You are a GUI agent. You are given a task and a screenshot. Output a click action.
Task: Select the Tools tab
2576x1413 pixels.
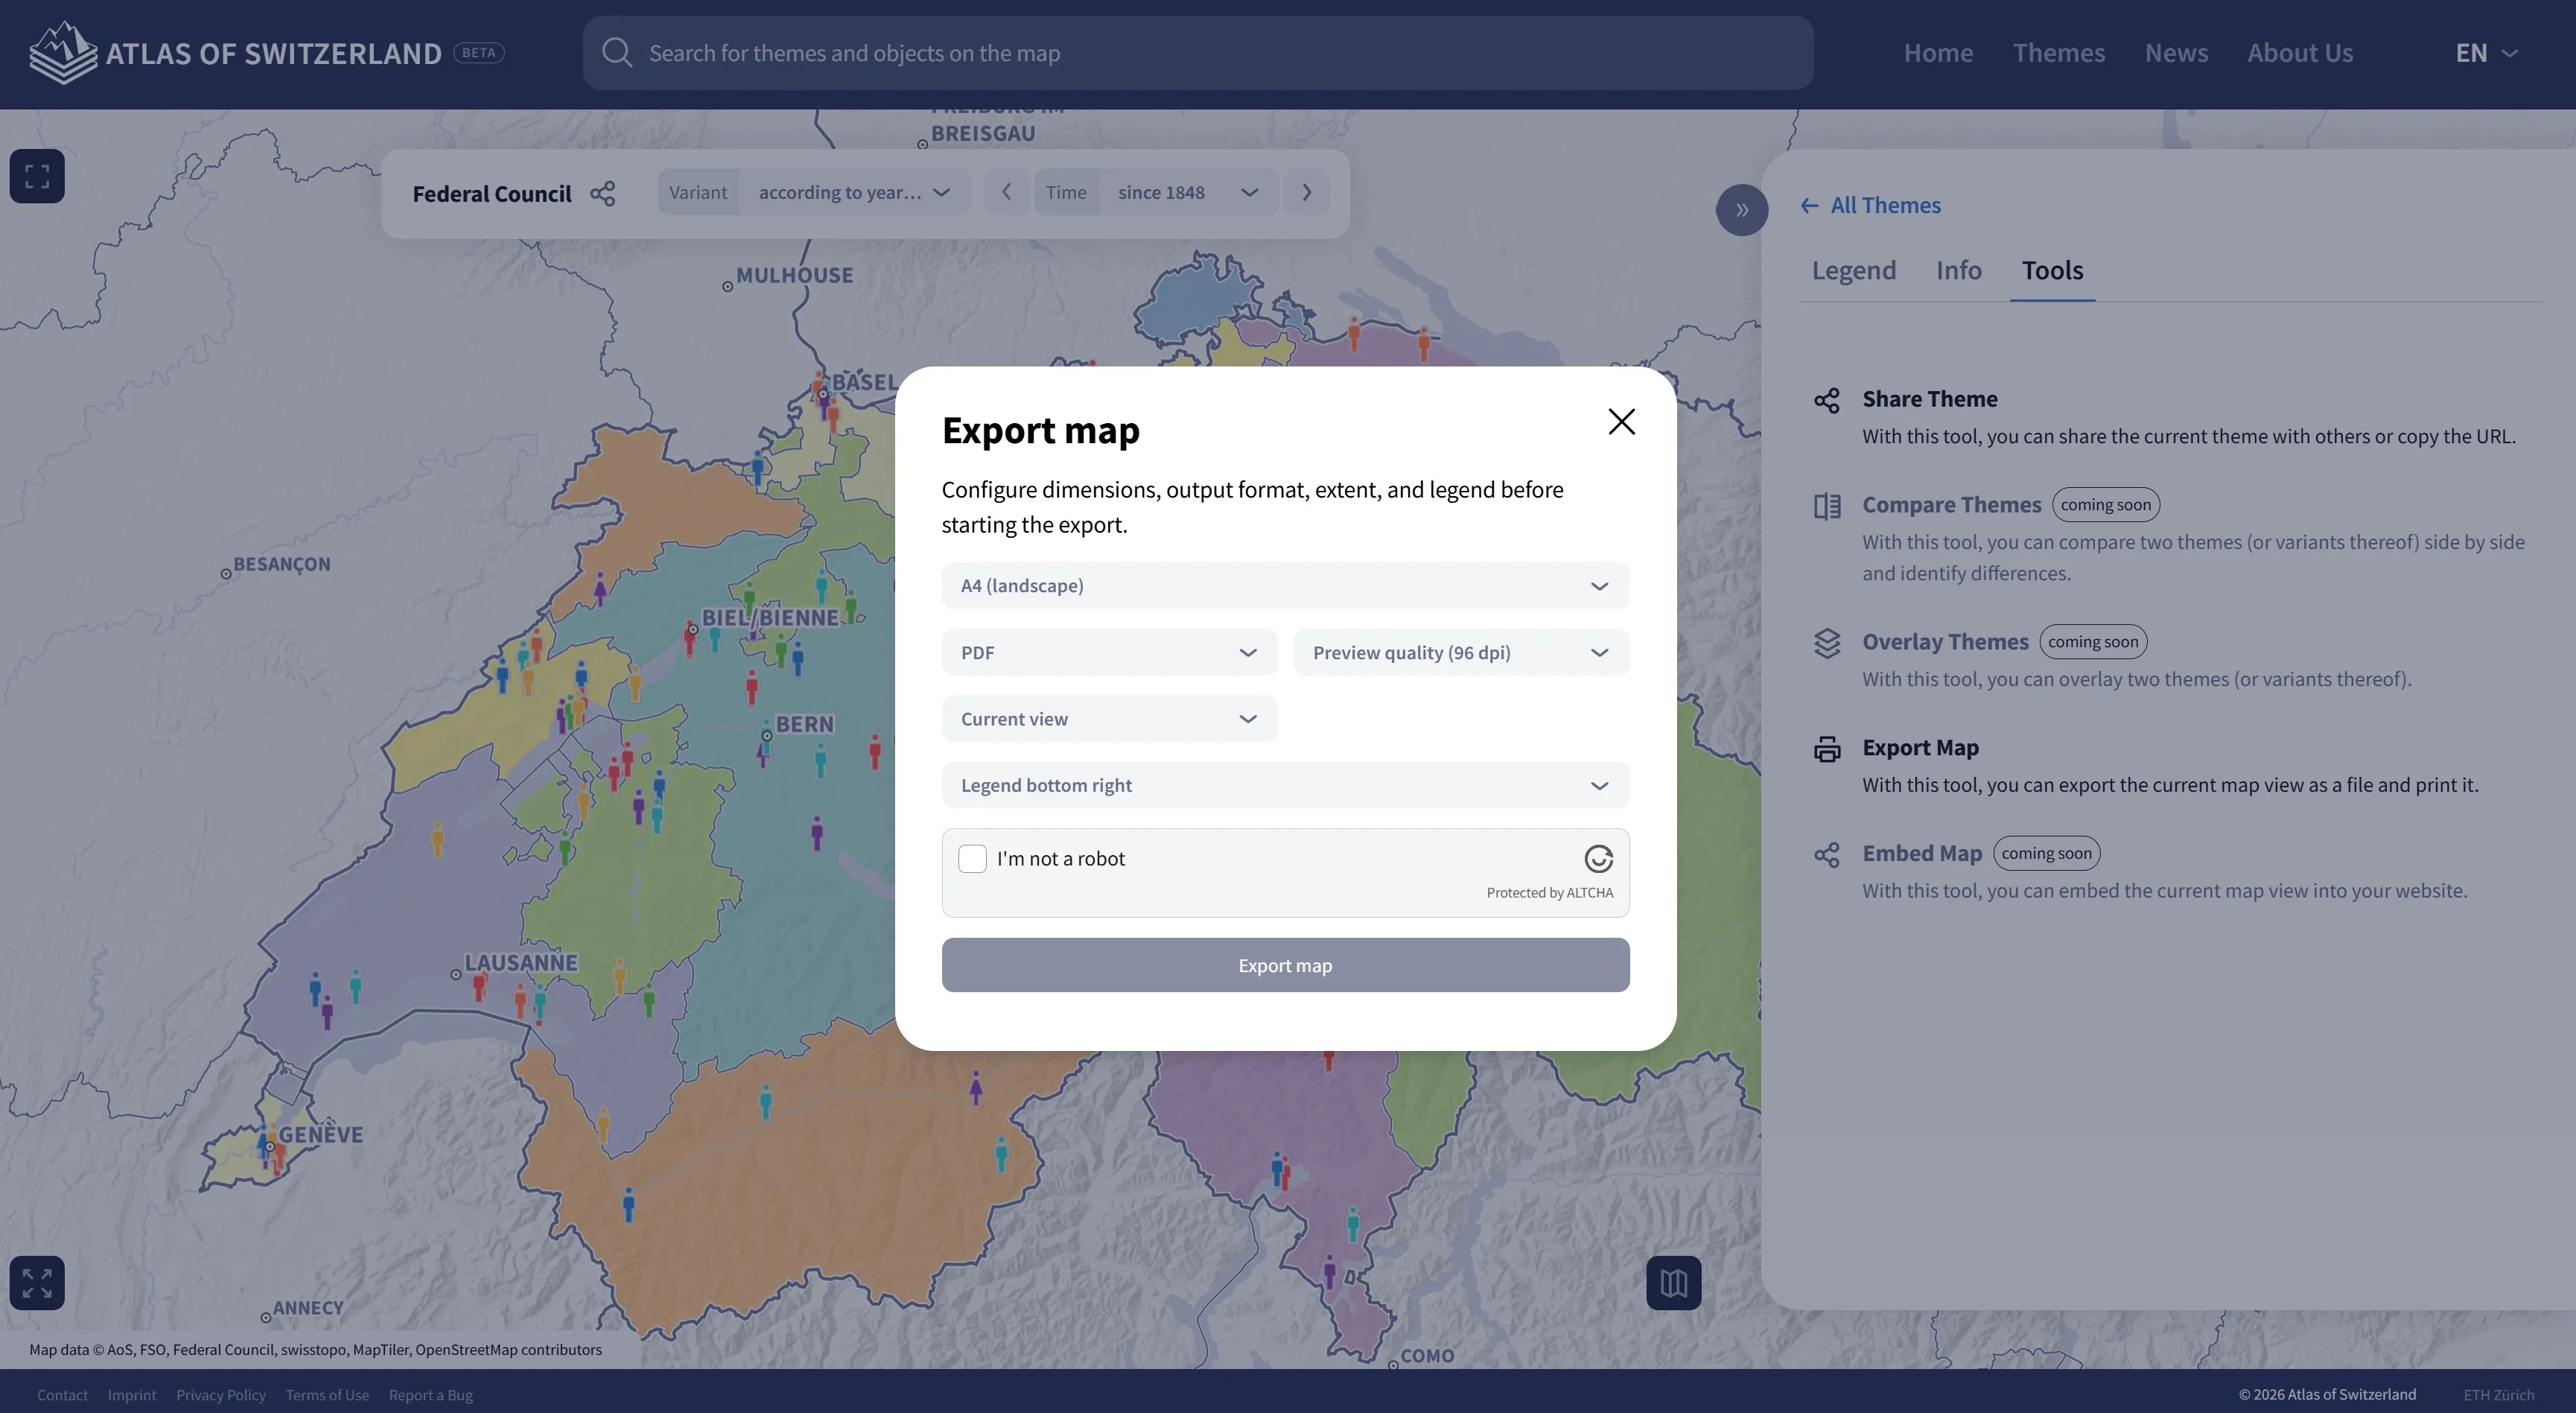(x=2052, y=270)
